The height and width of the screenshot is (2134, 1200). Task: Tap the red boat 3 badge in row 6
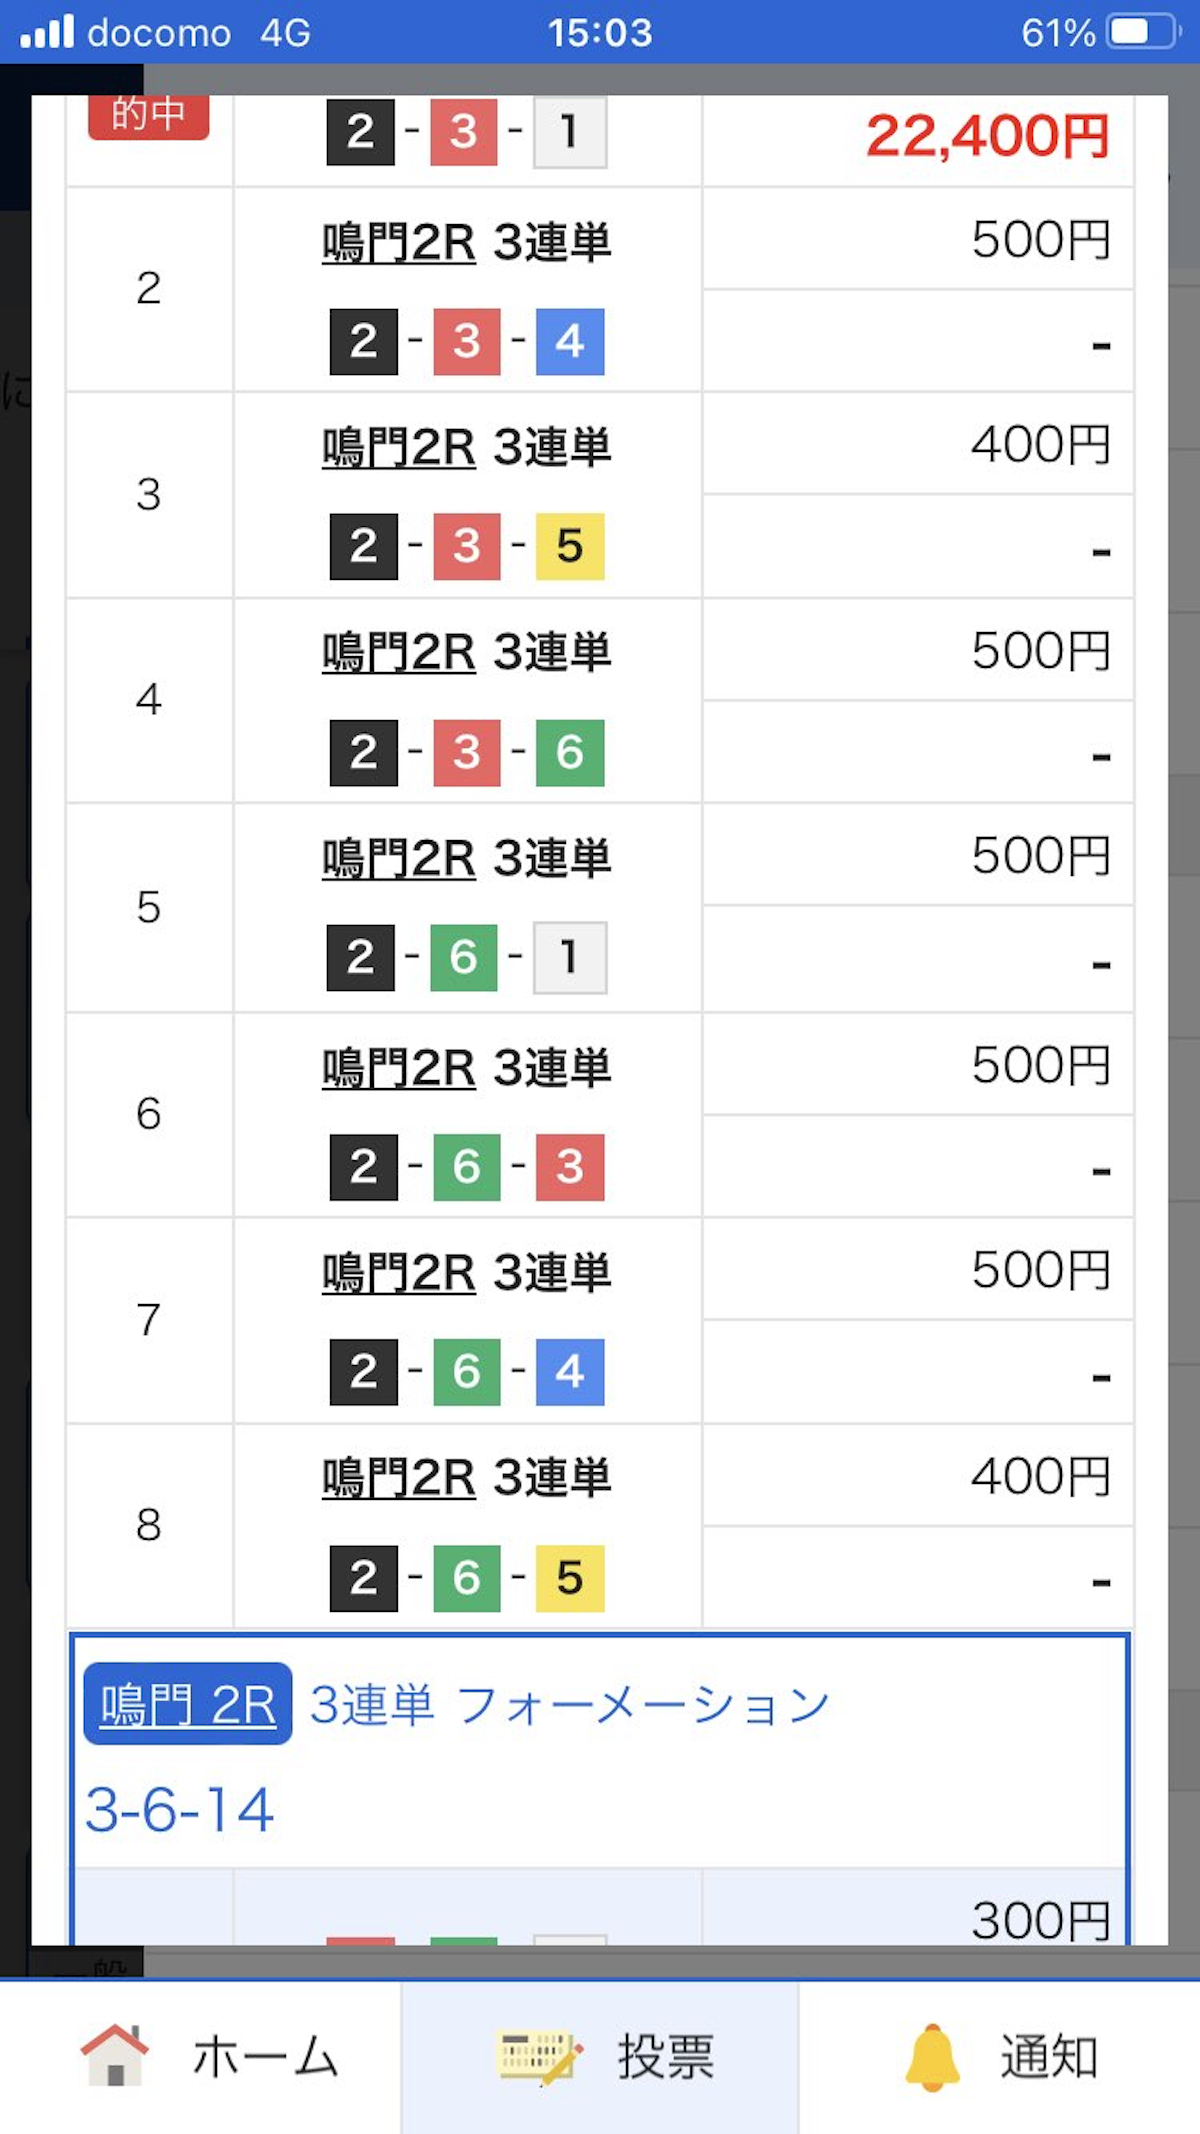[x=570, y=1167]
